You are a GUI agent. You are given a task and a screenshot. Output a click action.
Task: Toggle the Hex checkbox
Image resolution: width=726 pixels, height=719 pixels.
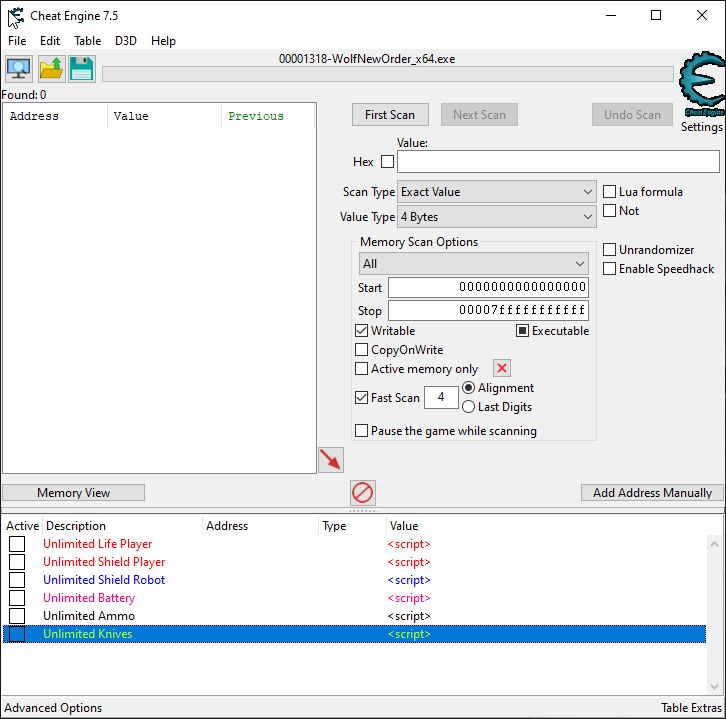click(x=387, y=162)
